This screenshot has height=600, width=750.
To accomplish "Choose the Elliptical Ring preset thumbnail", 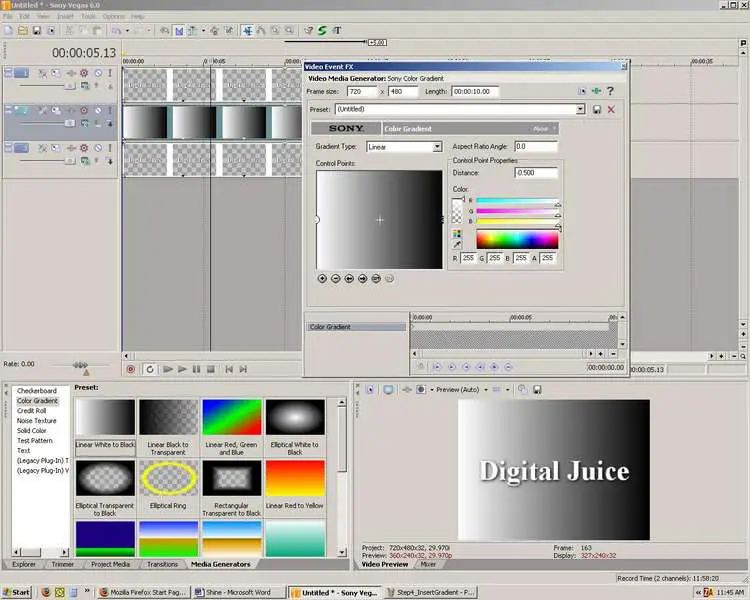I will coord(168,478).
